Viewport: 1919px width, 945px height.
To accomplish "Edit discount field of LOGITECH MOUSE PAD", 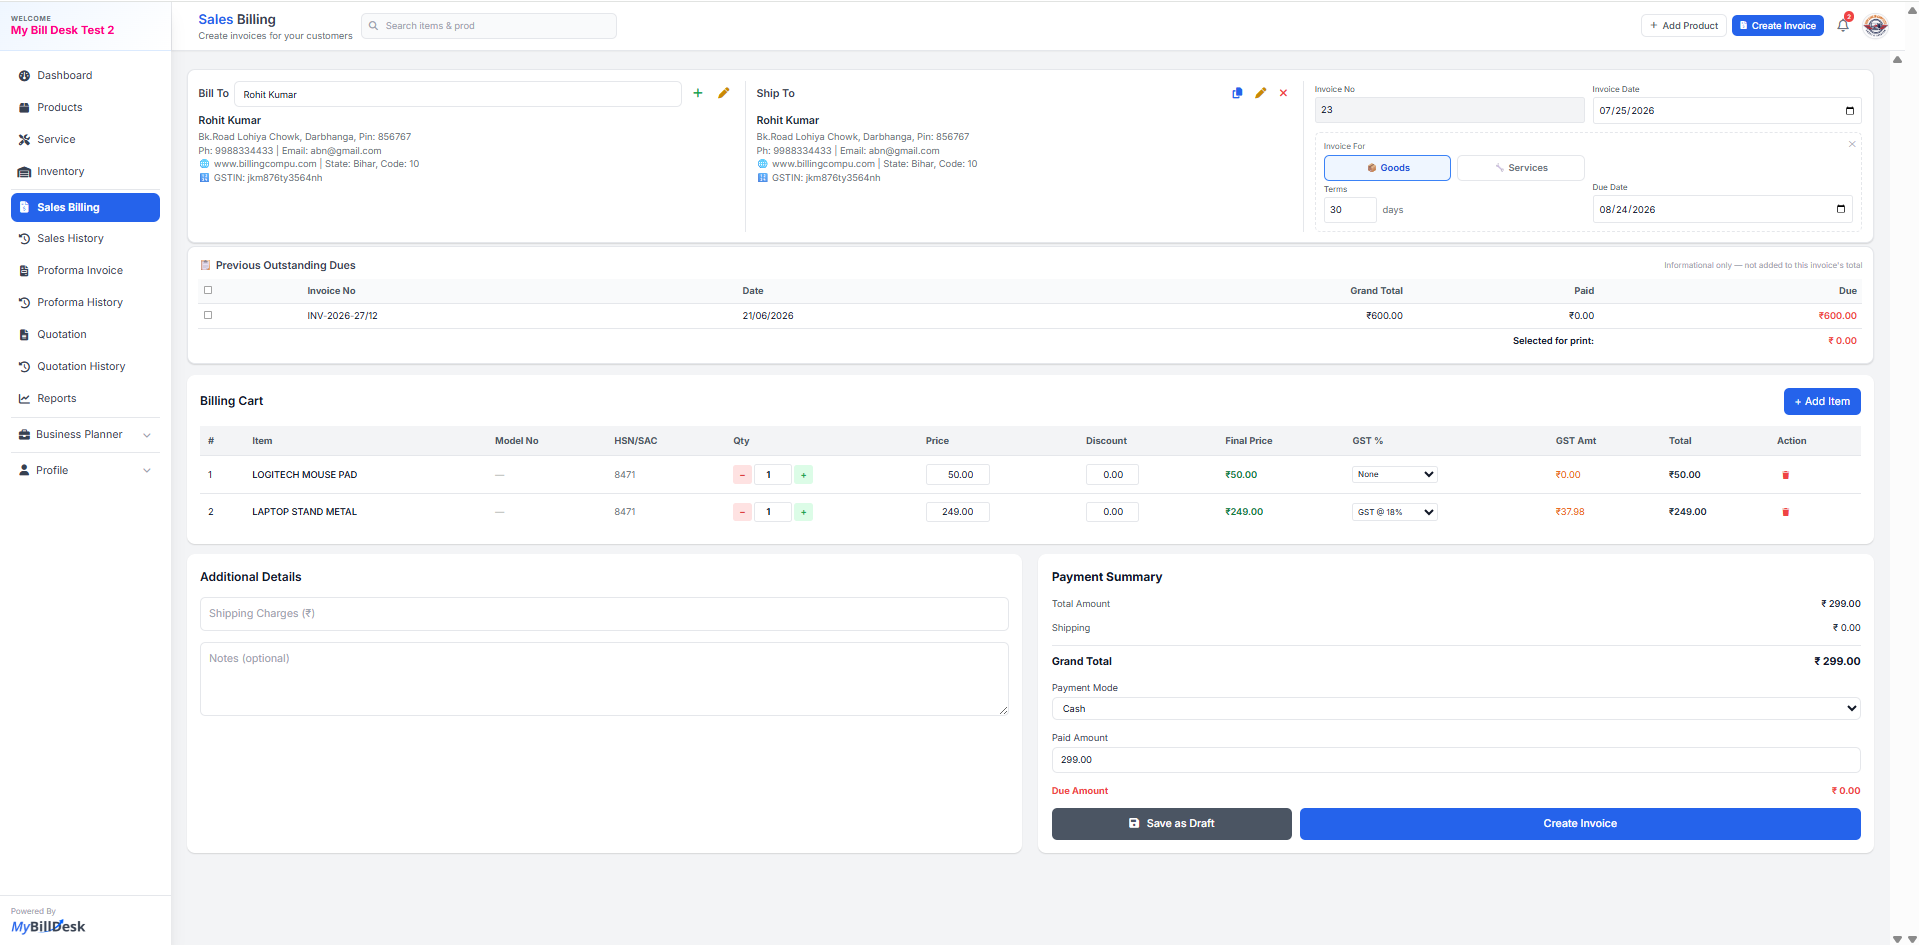I will tap(1112, 475).
